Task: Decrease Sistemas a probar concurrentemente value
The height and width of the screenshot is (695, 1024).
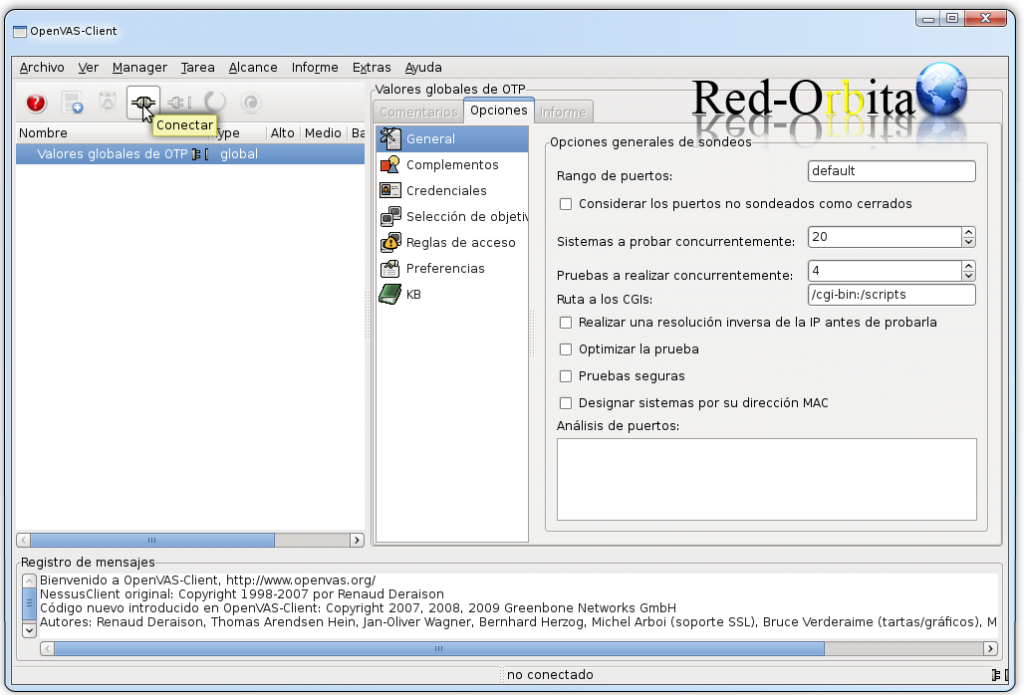Action: click(968, 242)
